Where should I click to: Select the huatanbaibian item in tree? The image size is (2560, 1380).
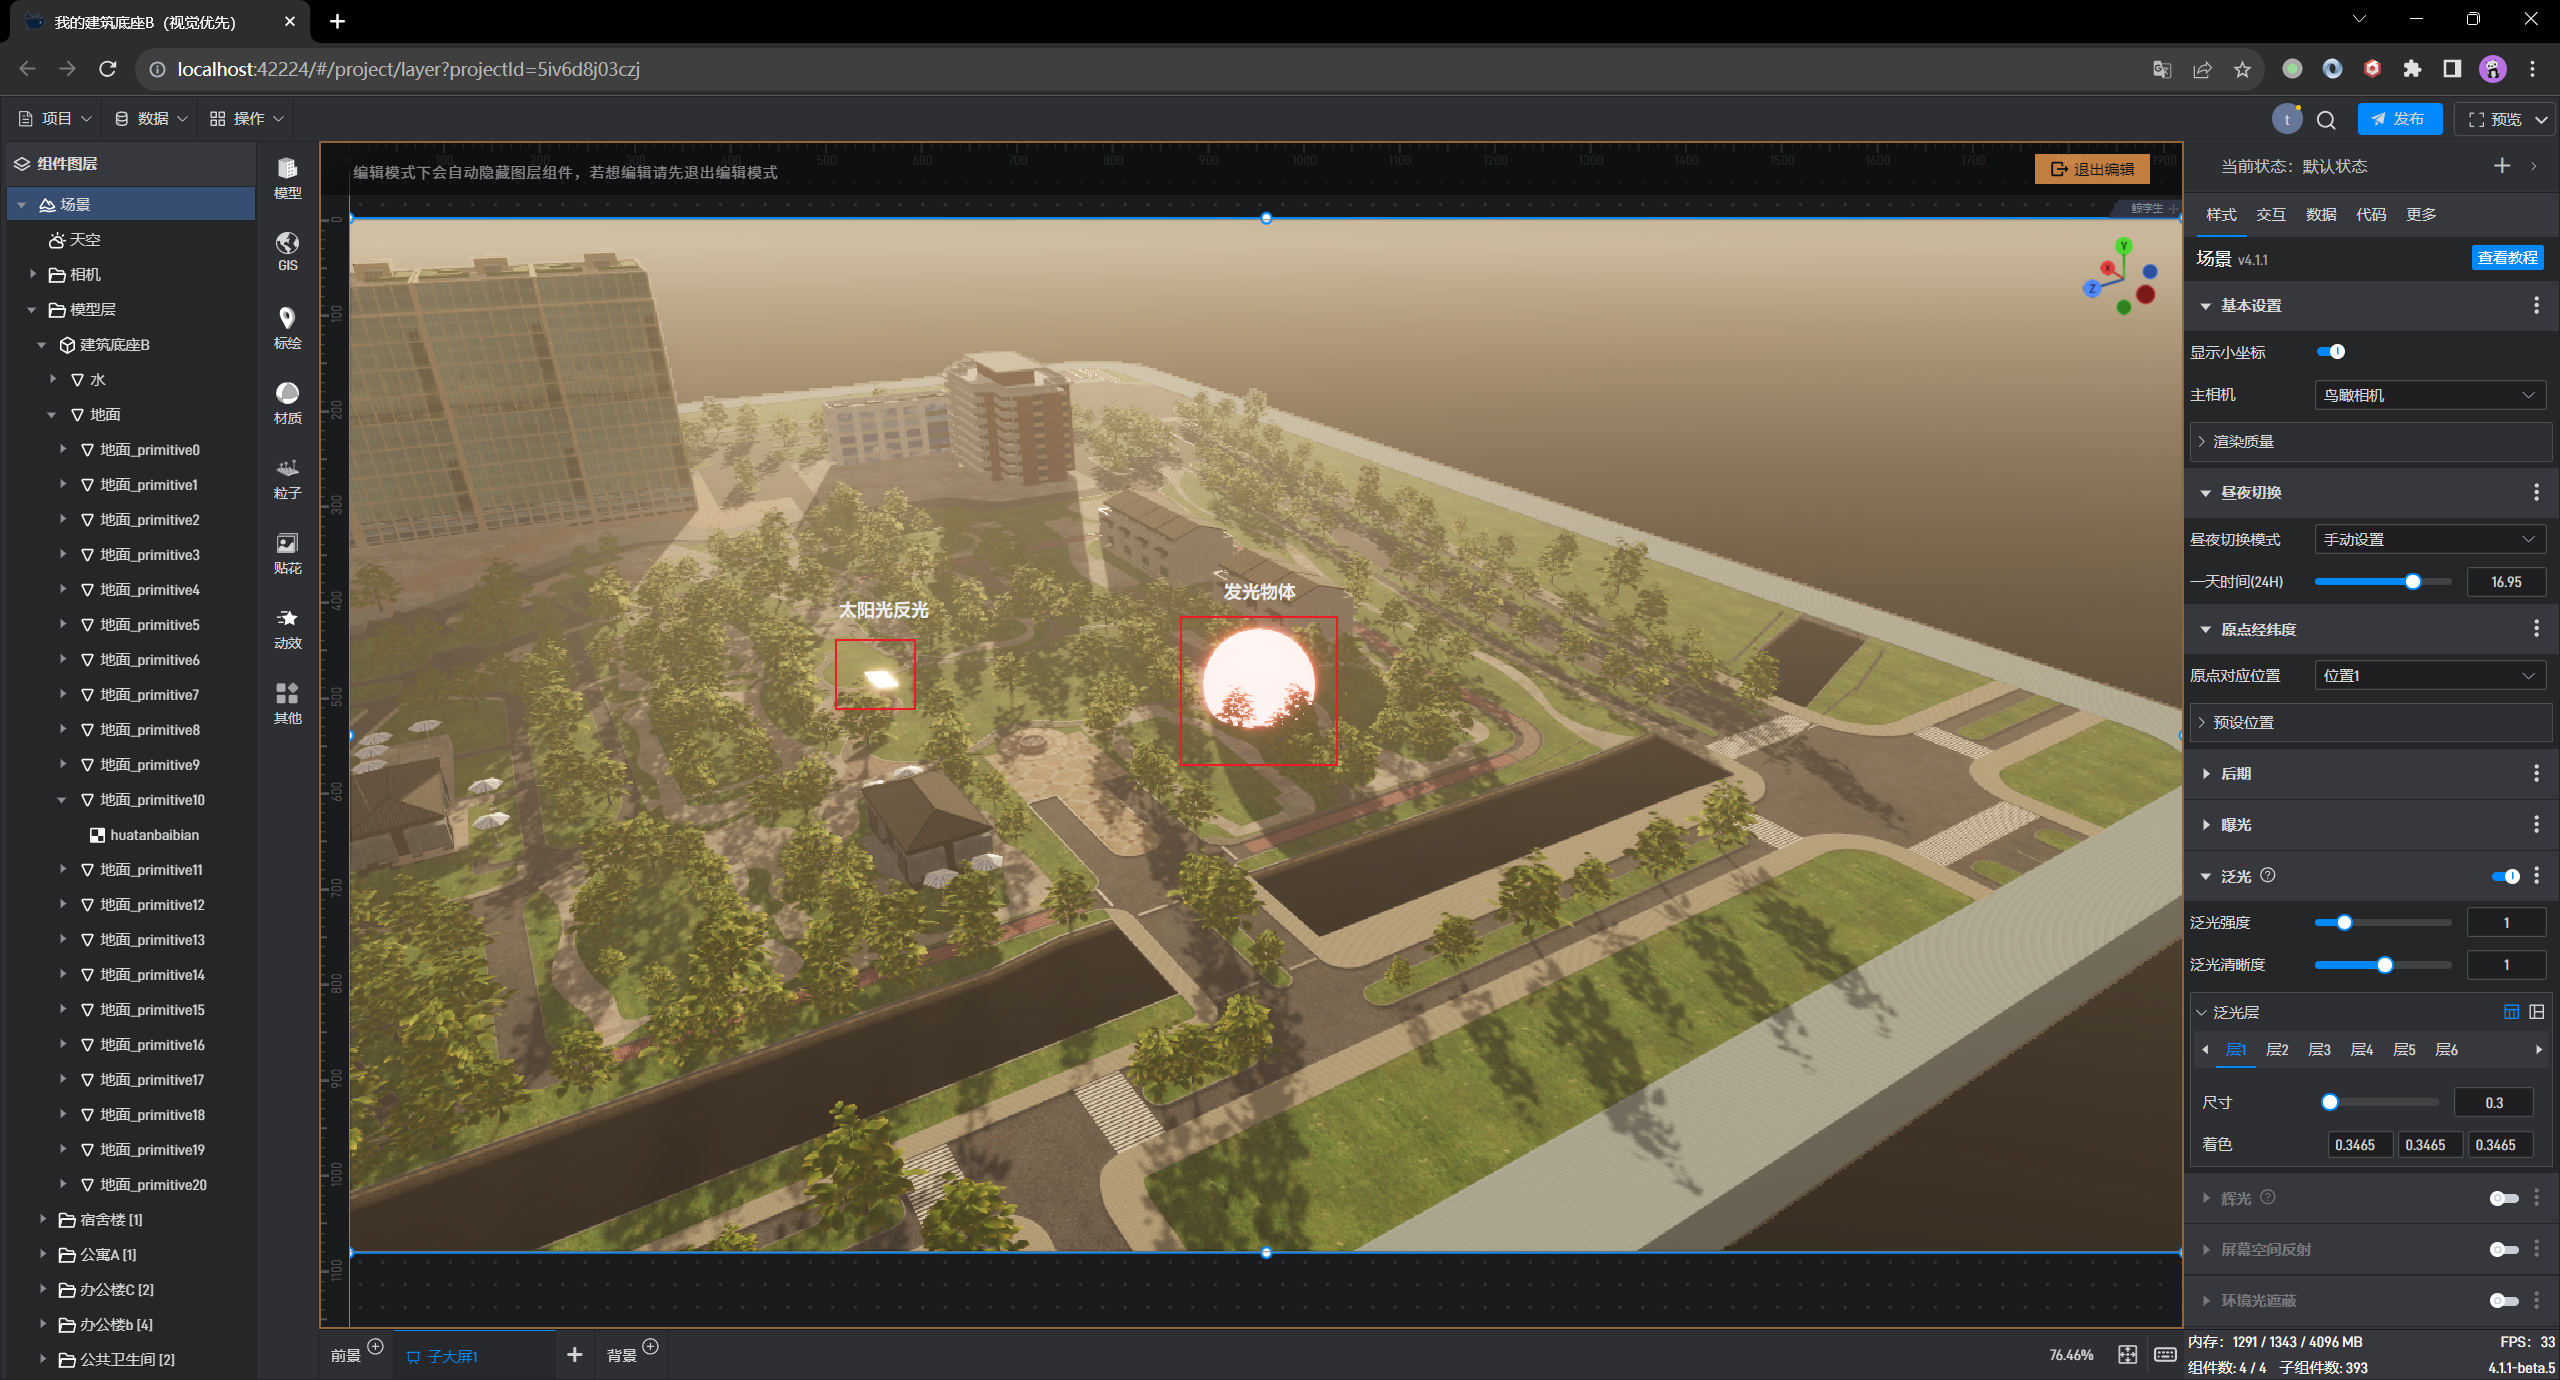(154, 835)
